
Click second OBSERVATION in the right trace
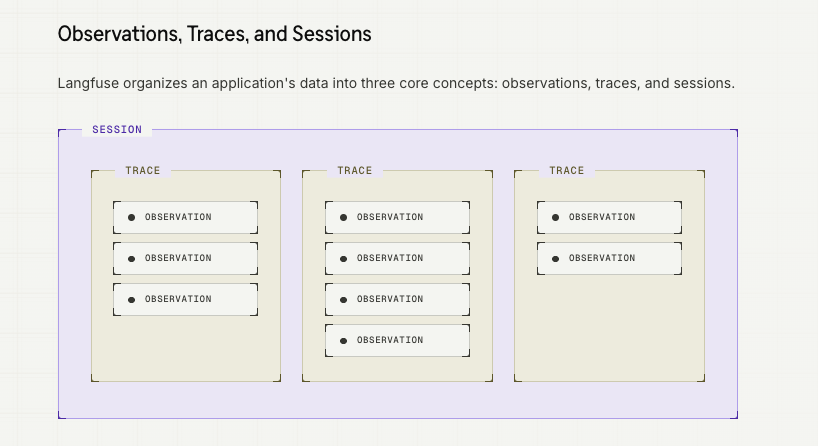(x=609, y=258)
